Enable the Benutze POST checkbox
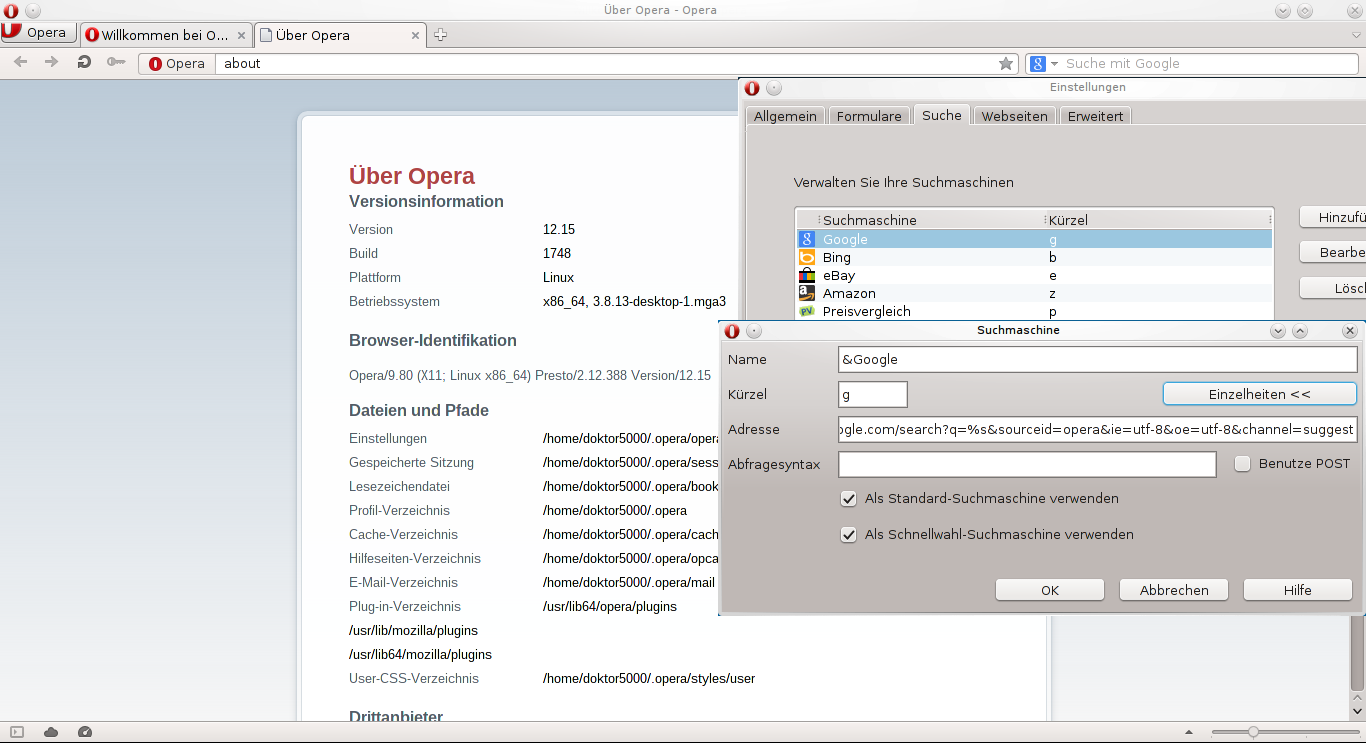The width and height of the screenshot is (1366, 743). point(1242,464)
